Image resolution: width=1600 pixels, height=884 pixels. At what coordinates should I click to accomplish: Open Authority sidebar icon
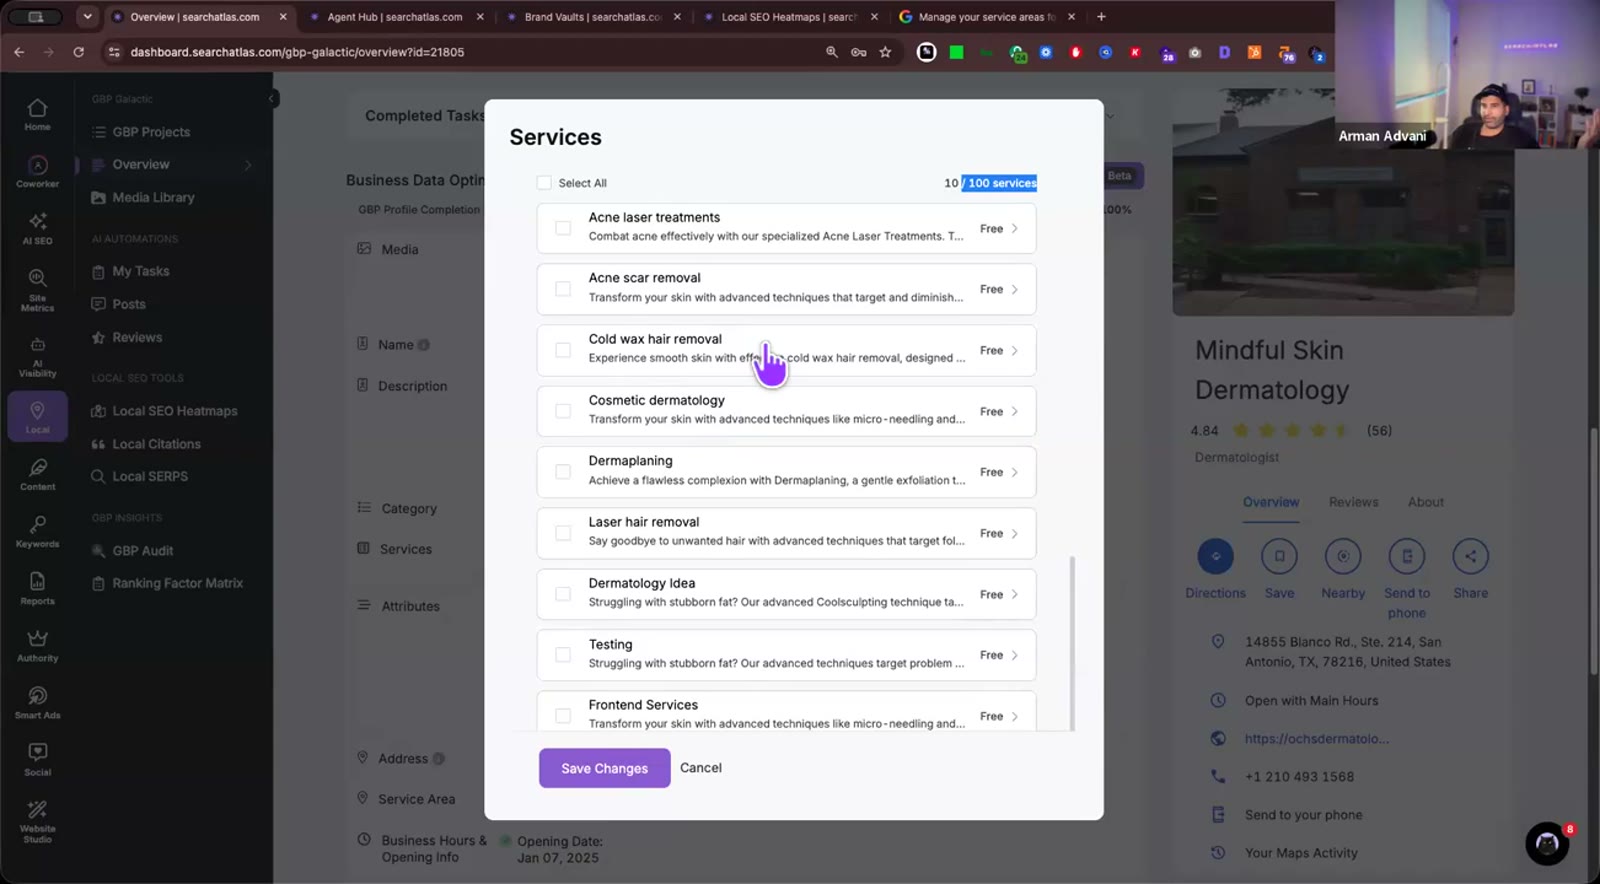coord(37,645)
